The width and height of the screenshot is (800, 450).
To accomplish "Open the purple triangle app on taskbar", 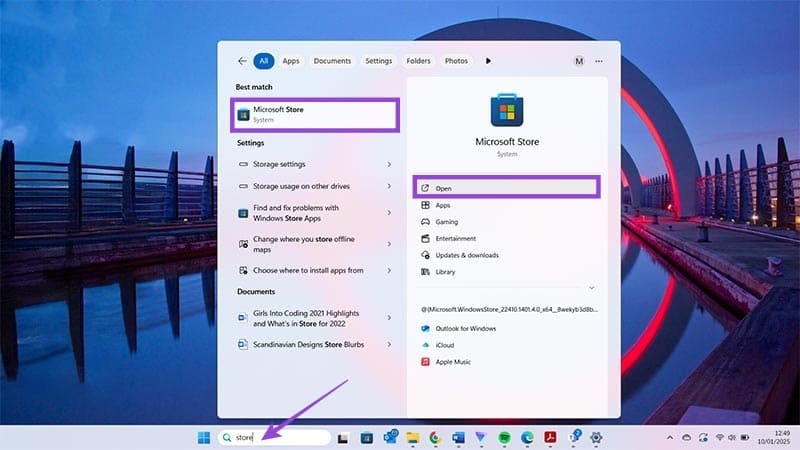I will 481,438.
